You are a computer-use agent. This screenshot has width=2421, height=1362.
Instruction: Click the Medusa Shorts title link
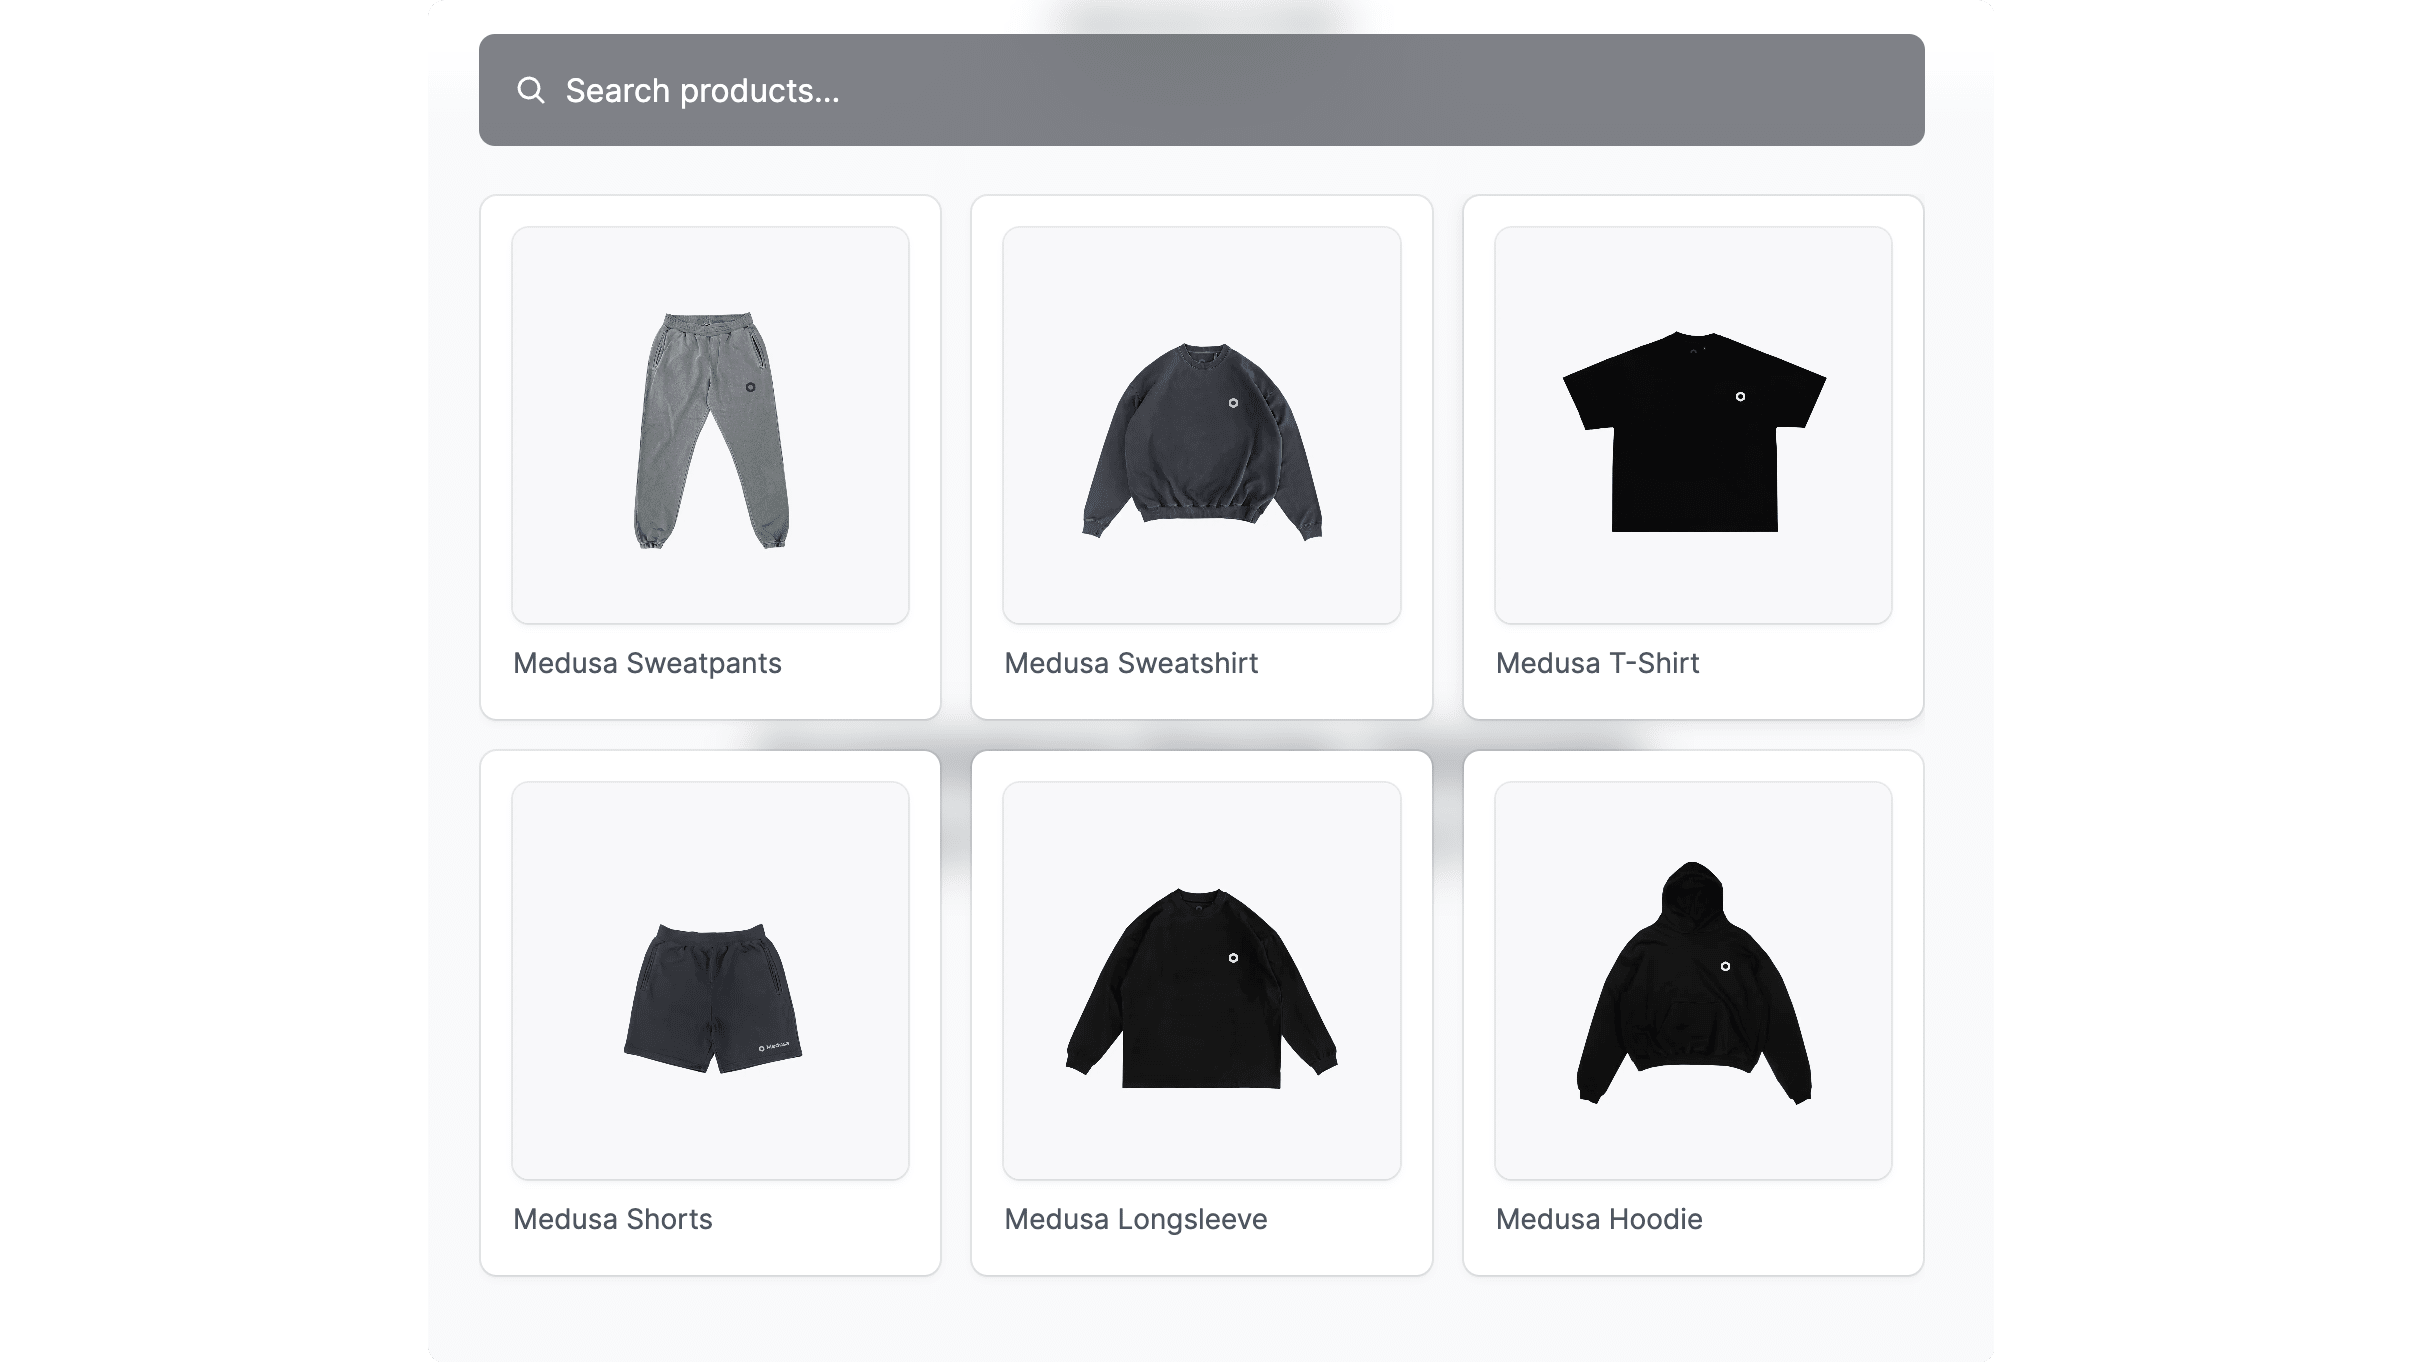tap(613, 1219)
